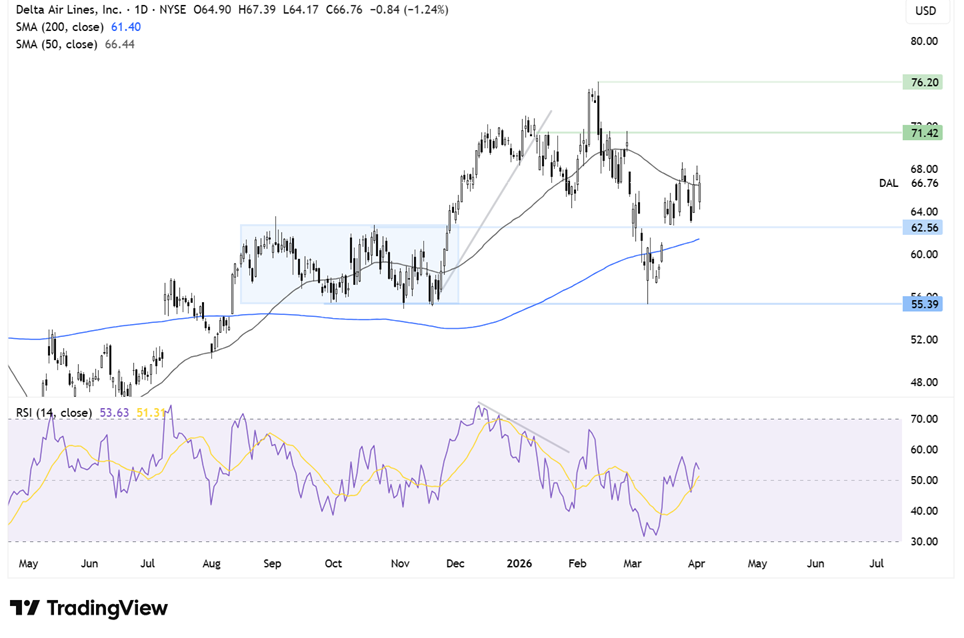
Task: Click the RSI value 53.63
Action: click(x=114, y=412)
